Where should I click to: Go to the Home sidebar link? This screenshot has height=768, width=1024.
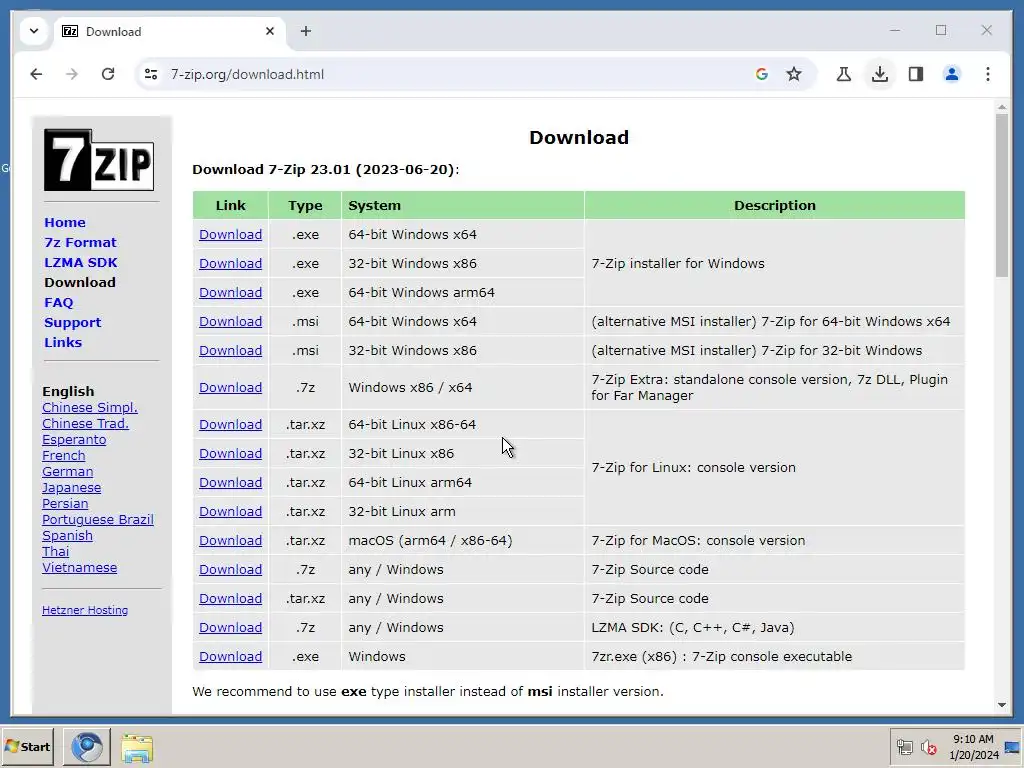click(65, 223)
